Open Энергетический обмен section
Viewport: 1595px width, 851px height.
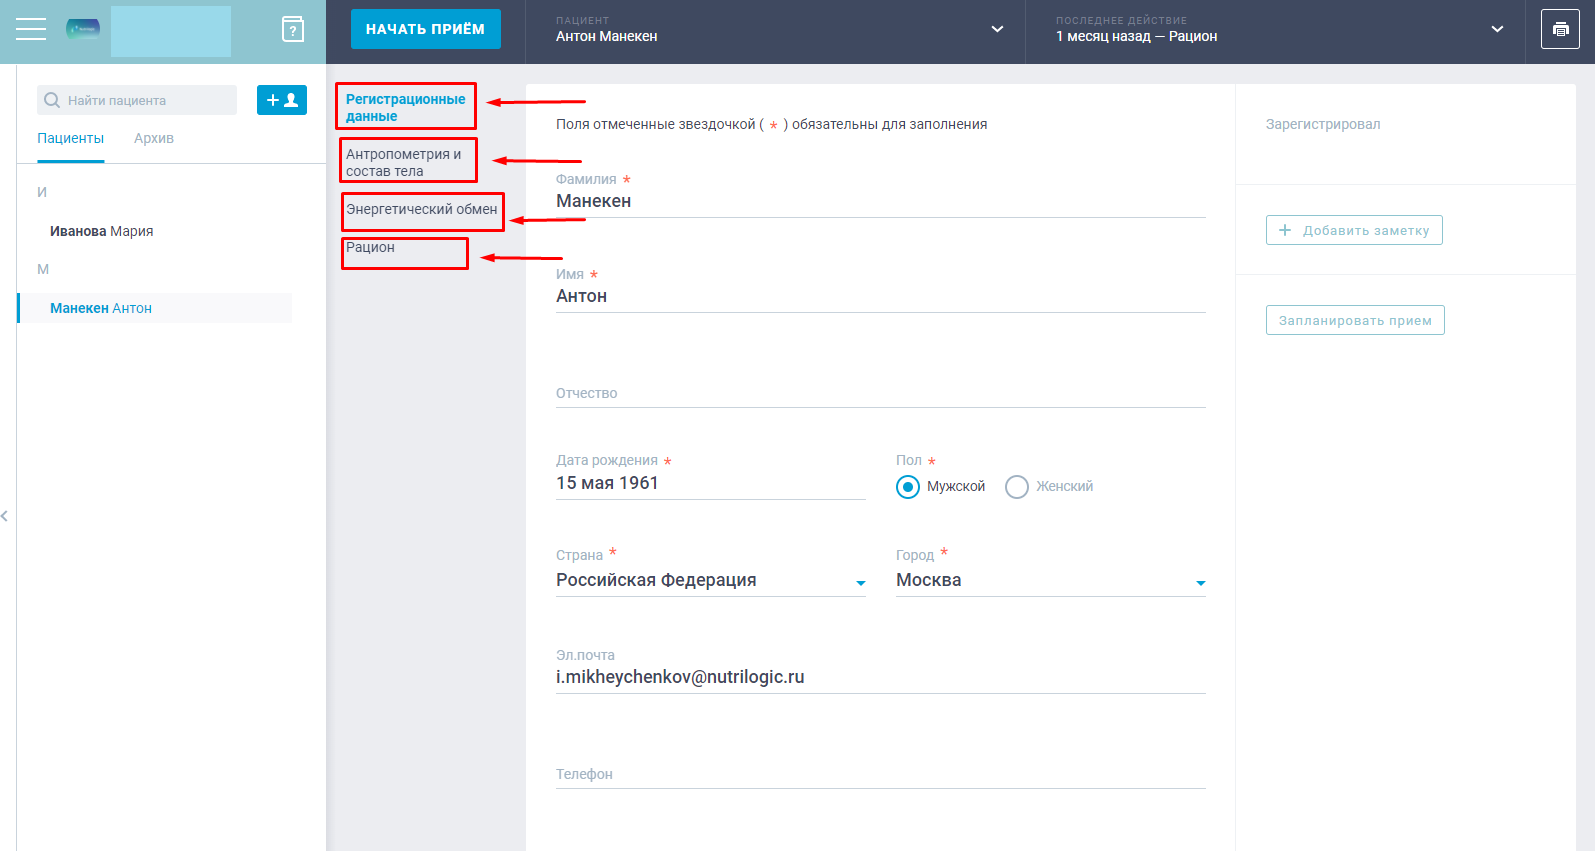pos(422,209)
